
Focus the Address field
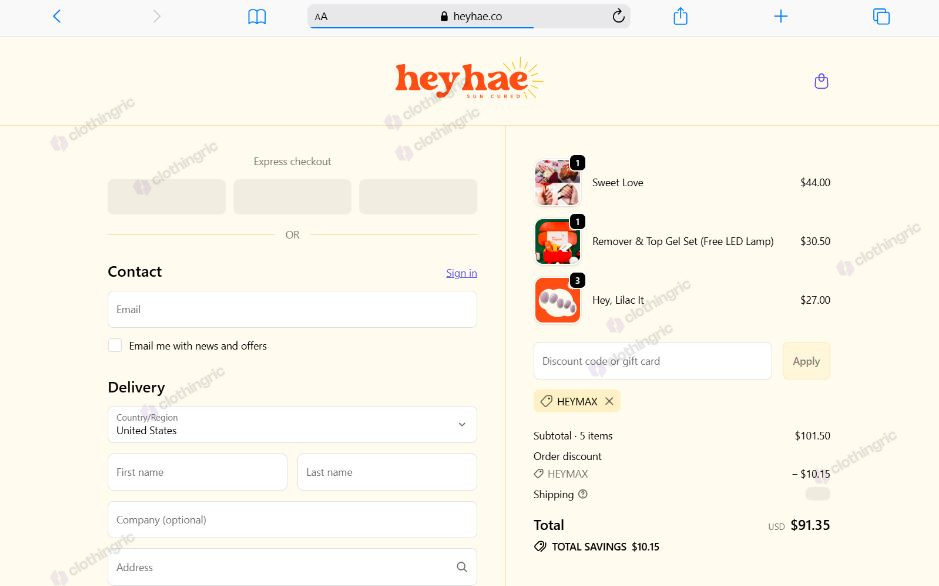292,567
